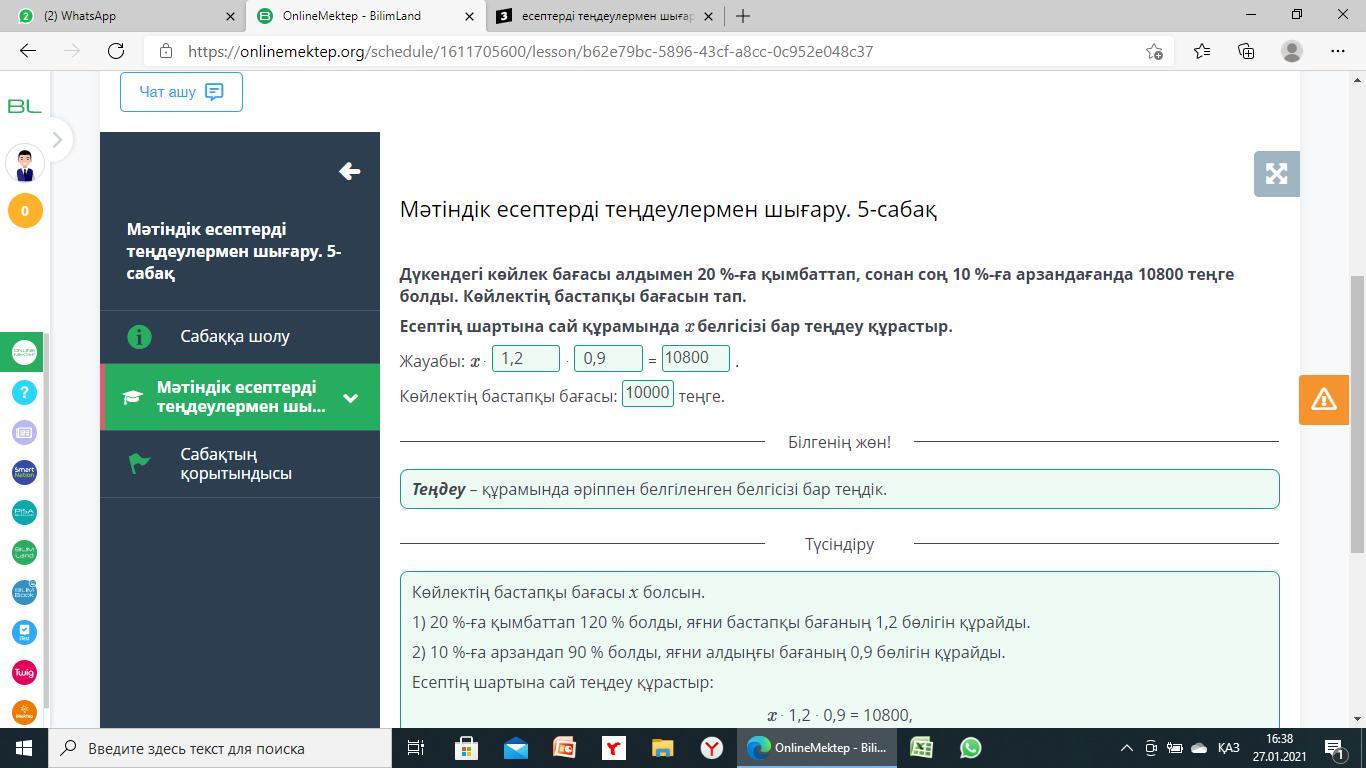Collapse the Мәтіндік есептерді lesson chevron

click(x=350, y=398)
